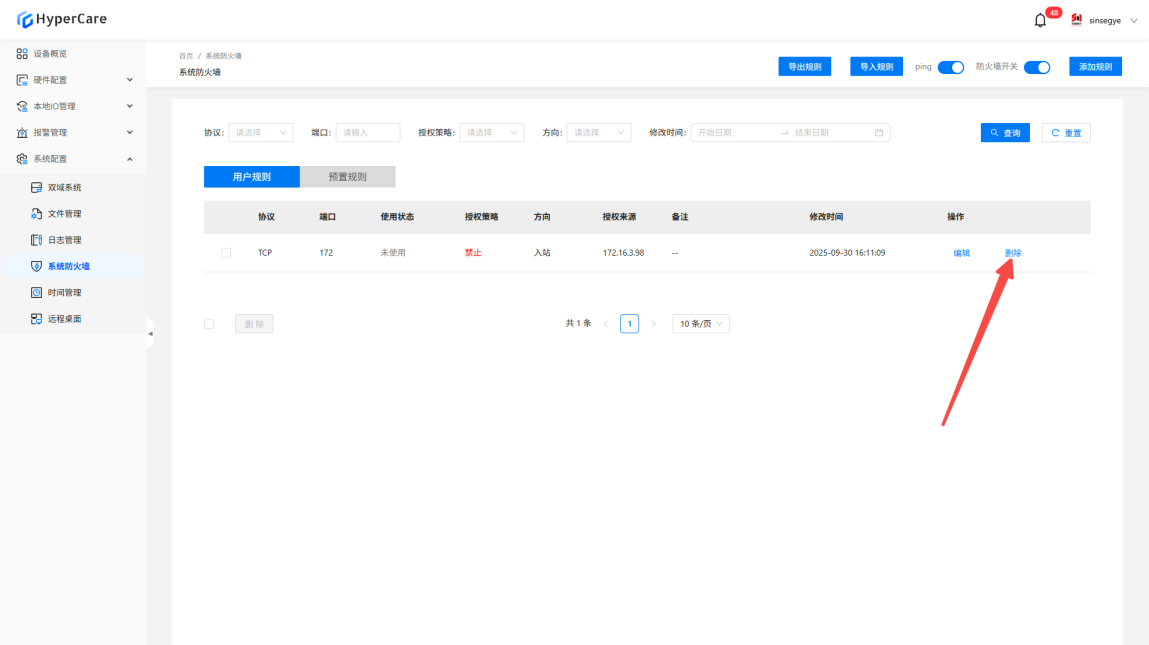Open 时间管理 via its clock icon

(36, 293)
